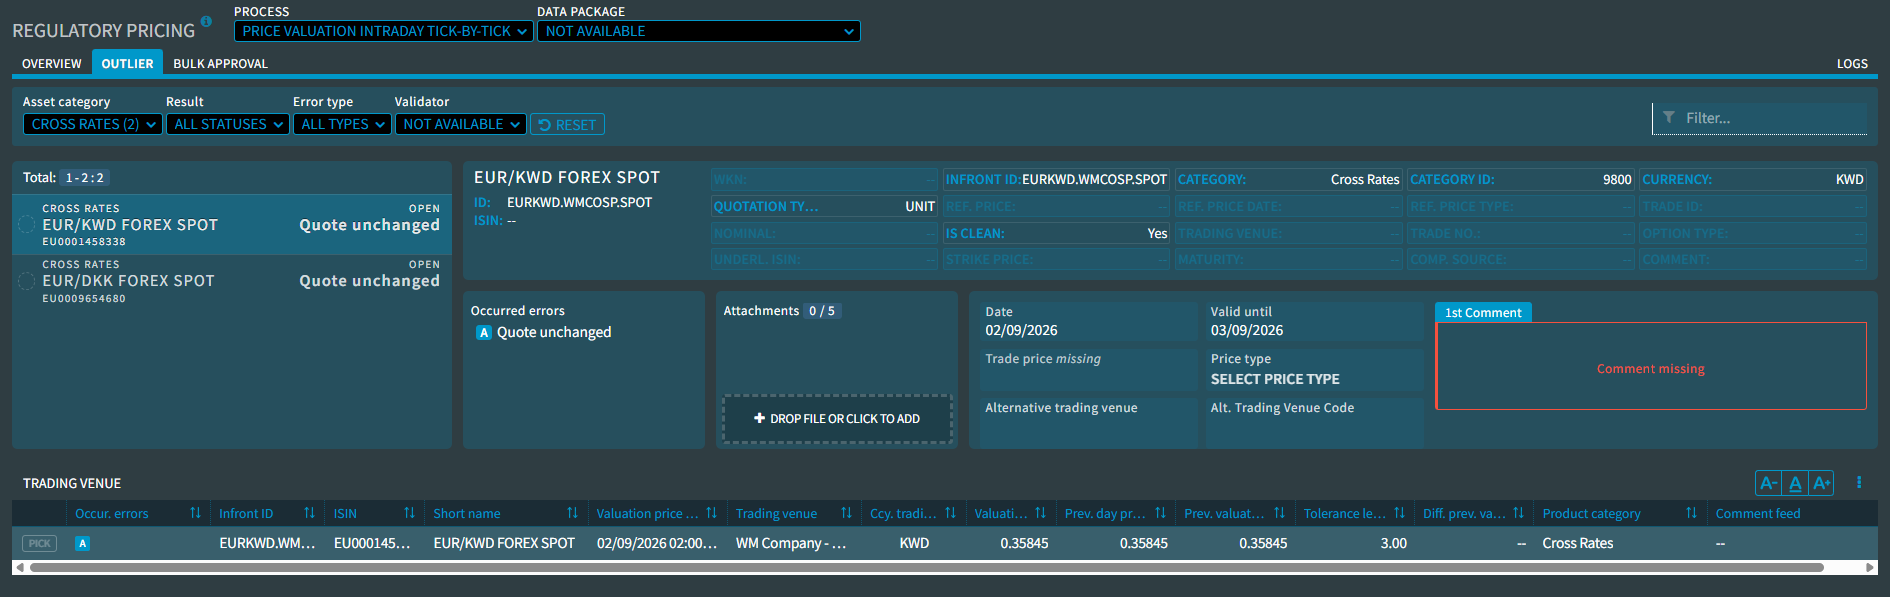1890x597 pixels.
Task: Click the A badge in trading venue row
Action: click(x=83, y=543)
